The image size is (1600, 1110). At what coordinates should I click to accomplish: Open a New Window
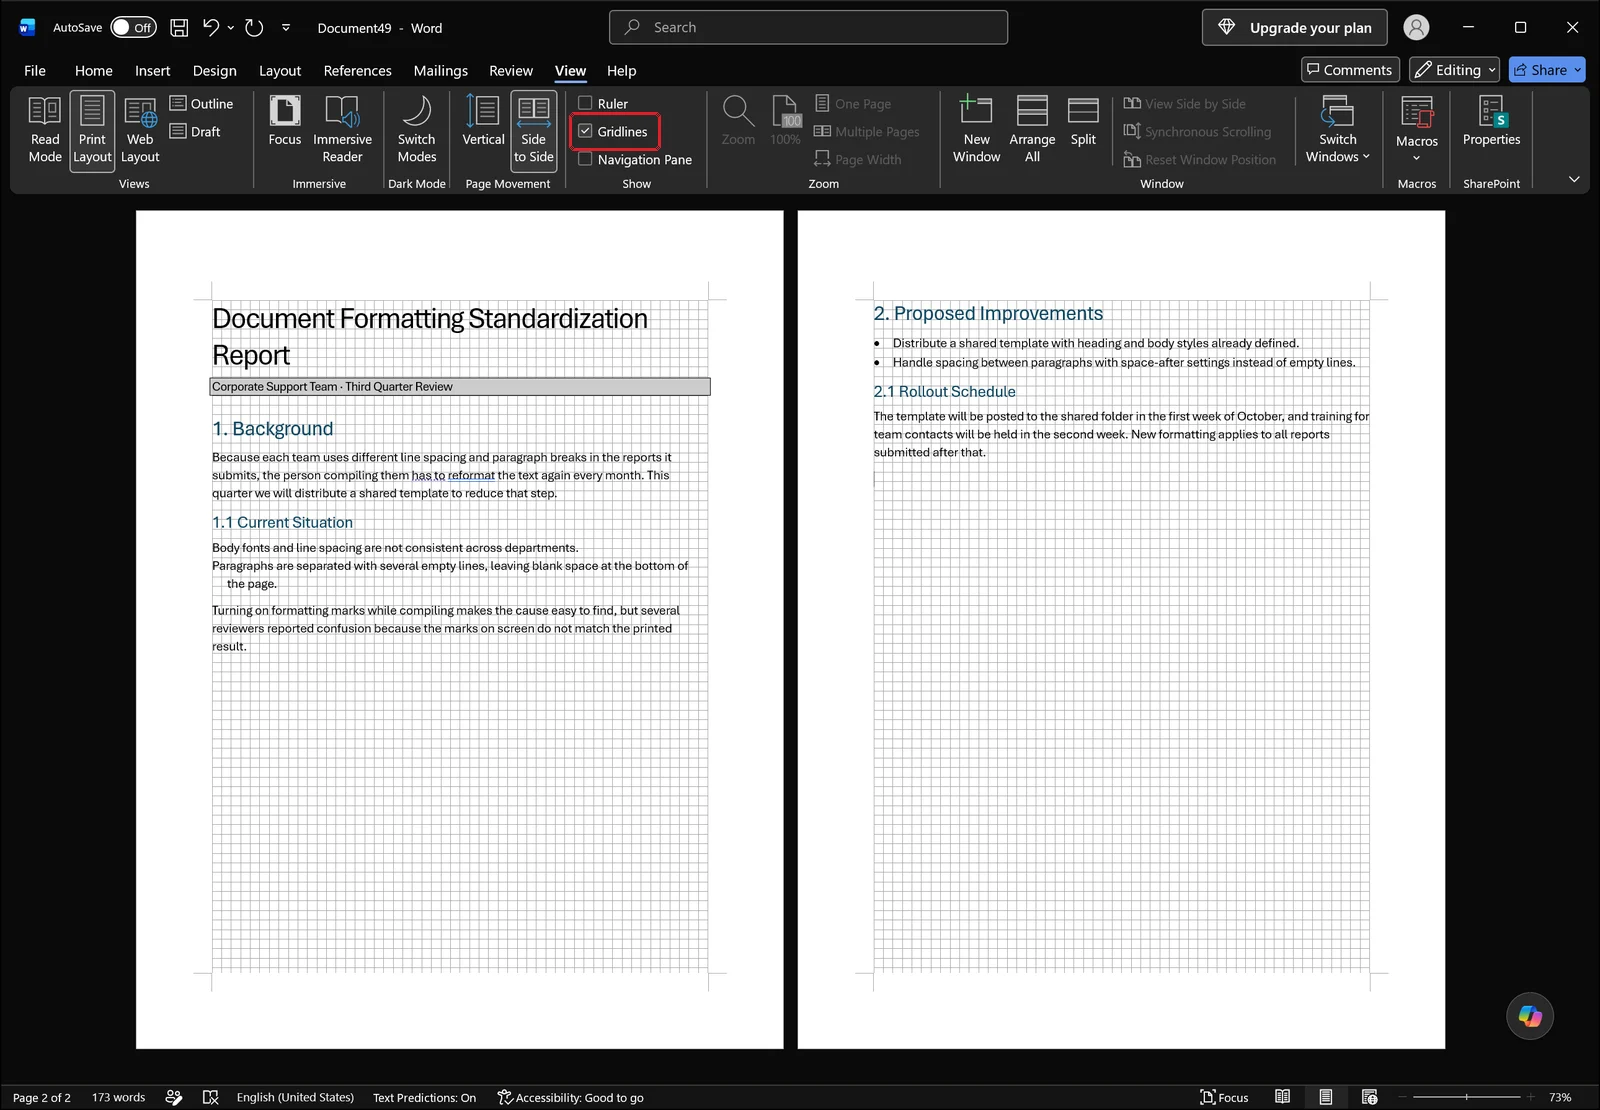(976, 130)
